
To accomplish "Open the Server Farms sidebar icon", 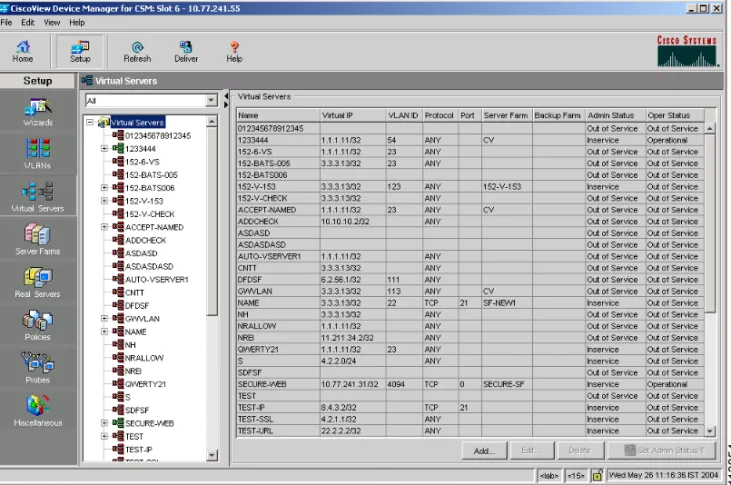I will (x=38, y=240).
